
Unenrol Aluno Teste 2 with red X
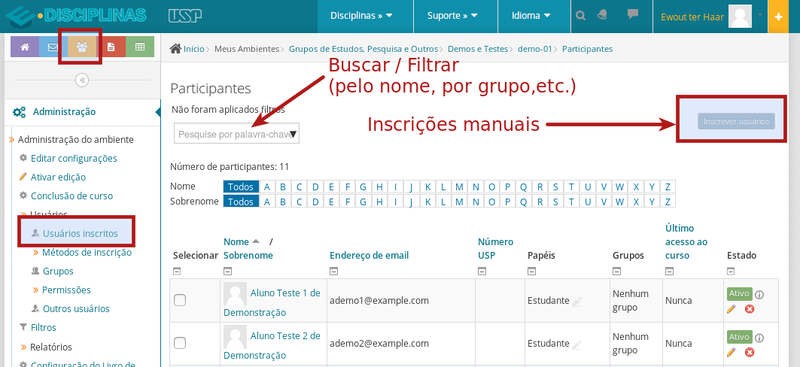click(x=749, y=352)
